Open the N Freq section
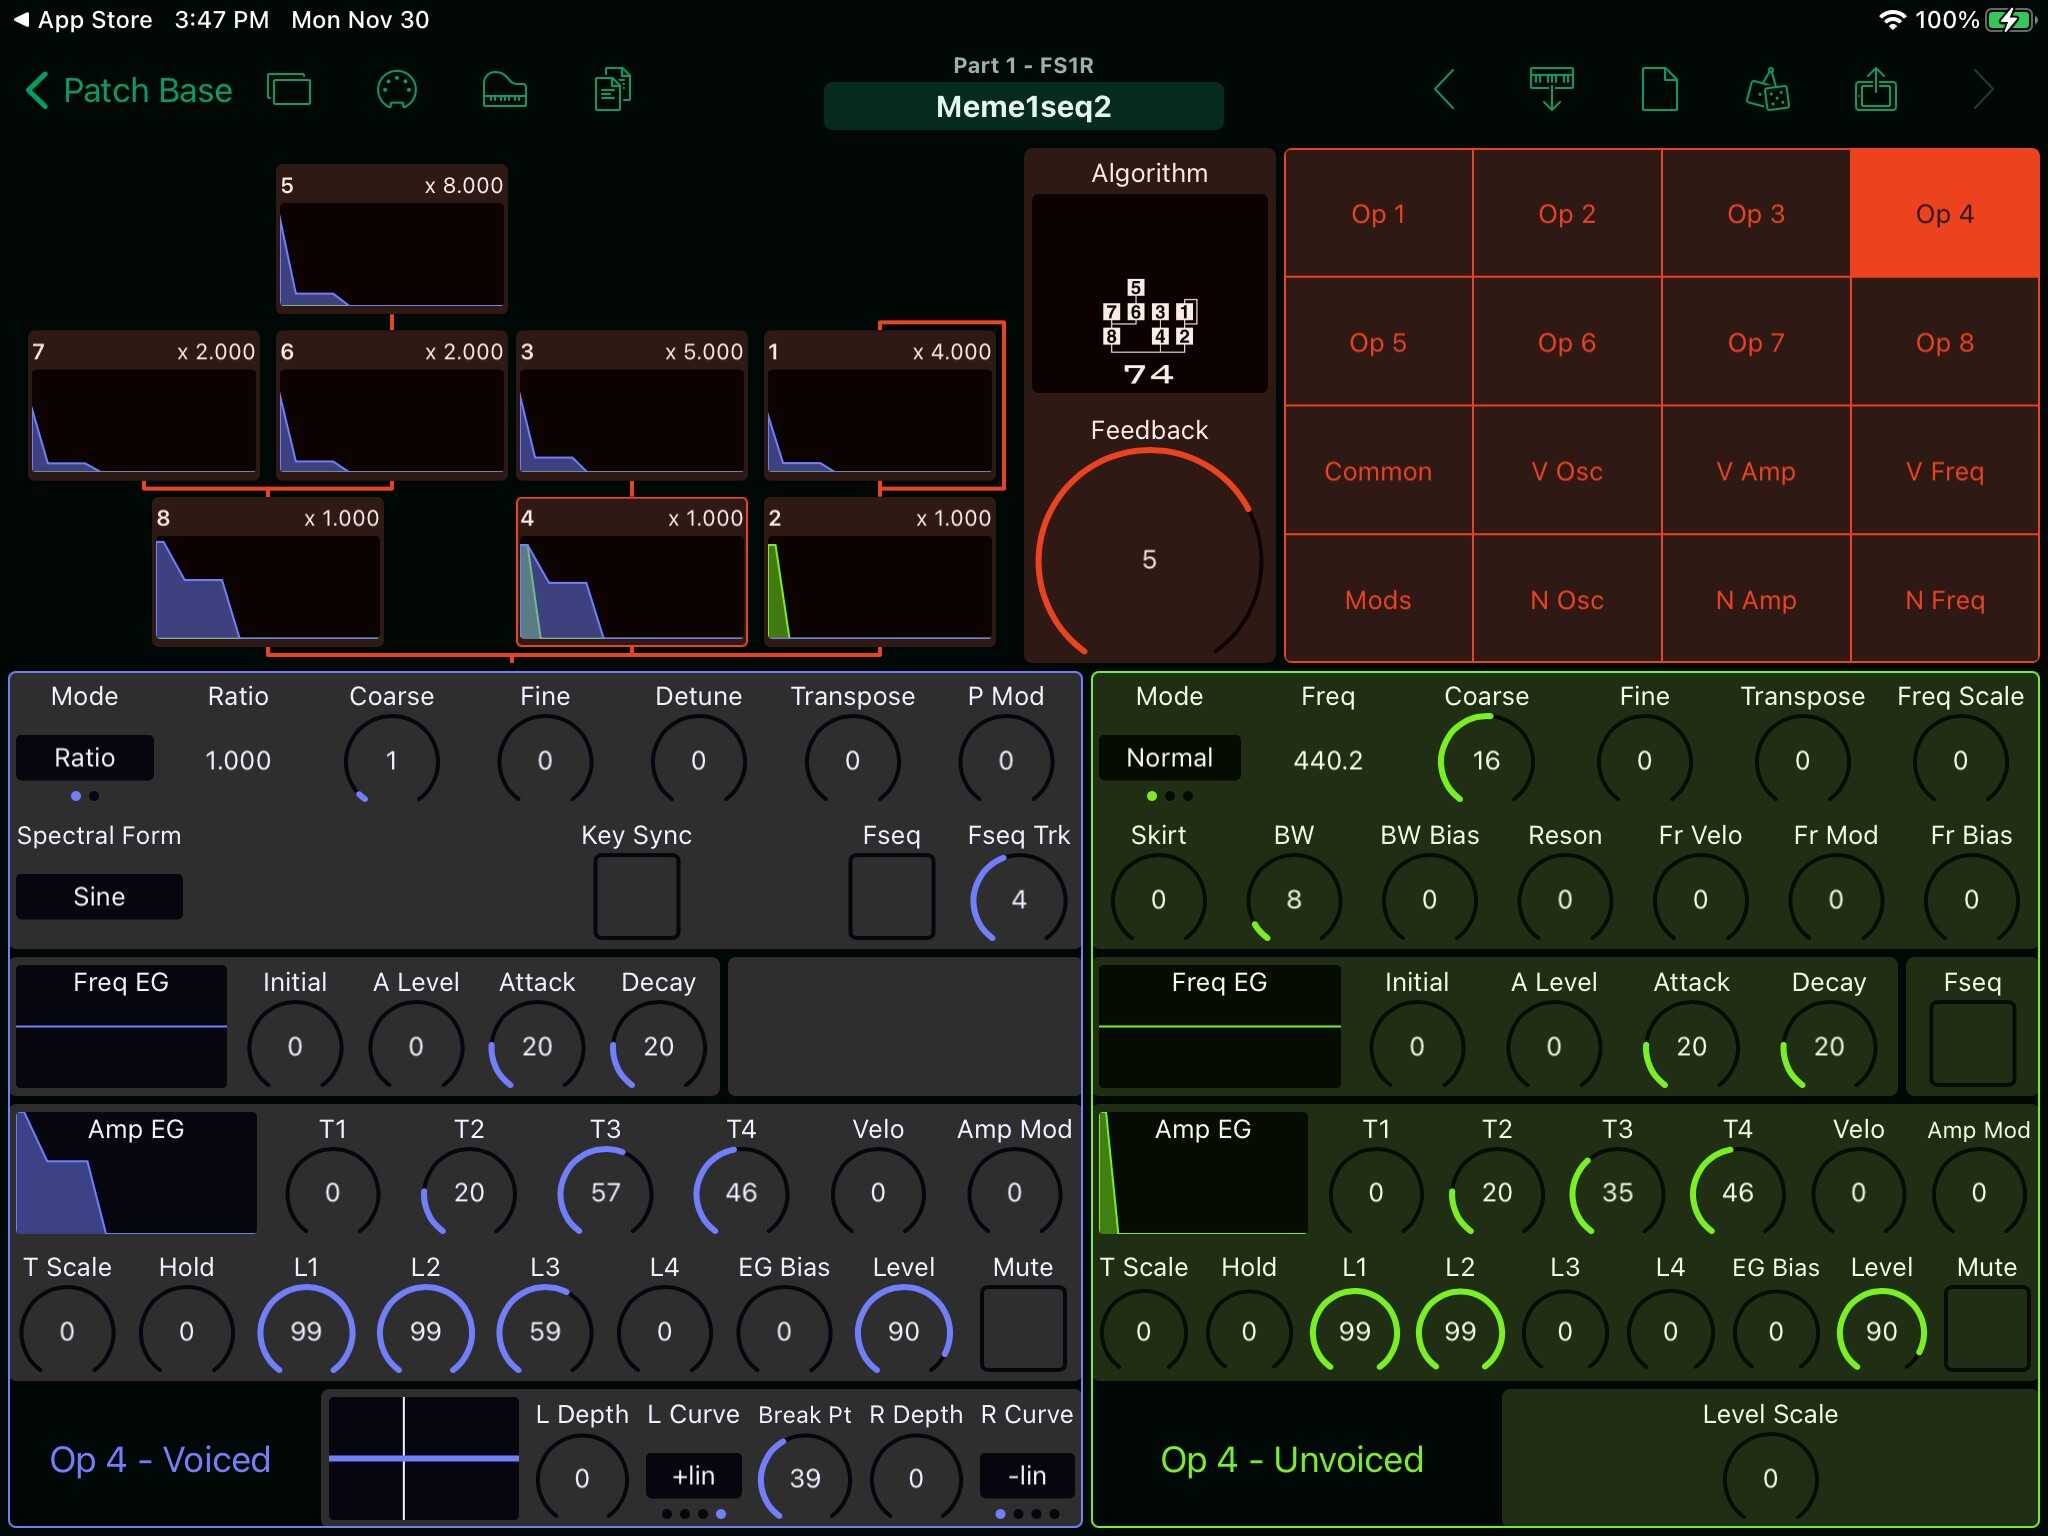Viewport: 2048px width, 1536px height. (x=1945, y=600)
